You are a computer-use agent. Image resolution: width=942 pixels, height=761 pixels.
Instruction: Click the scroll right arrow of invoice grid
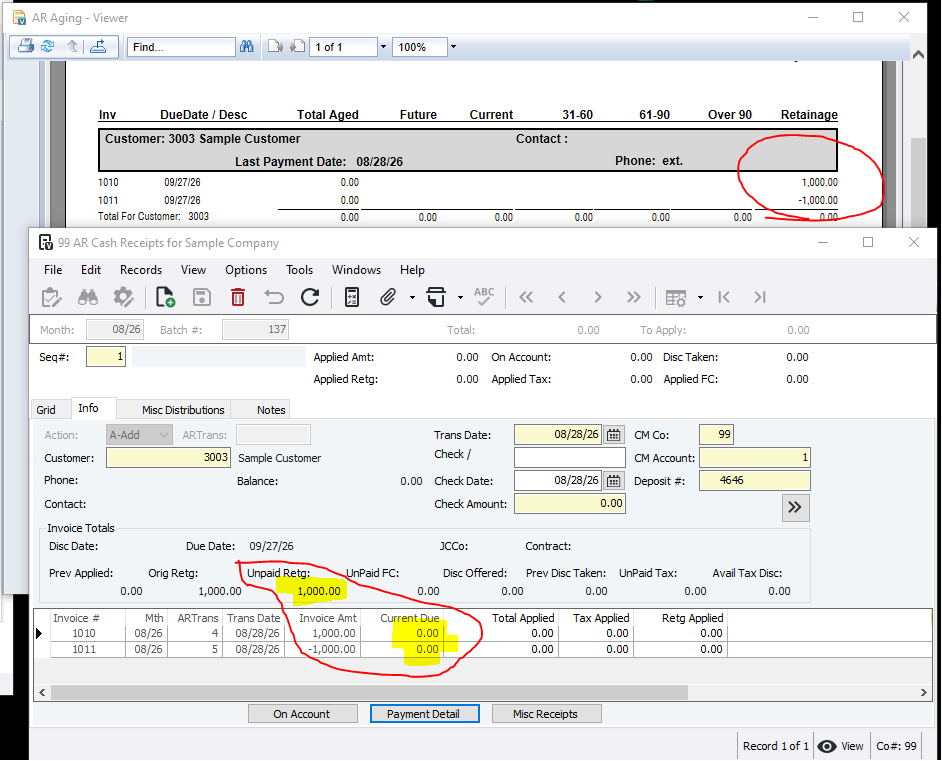[x=923, y=693]
